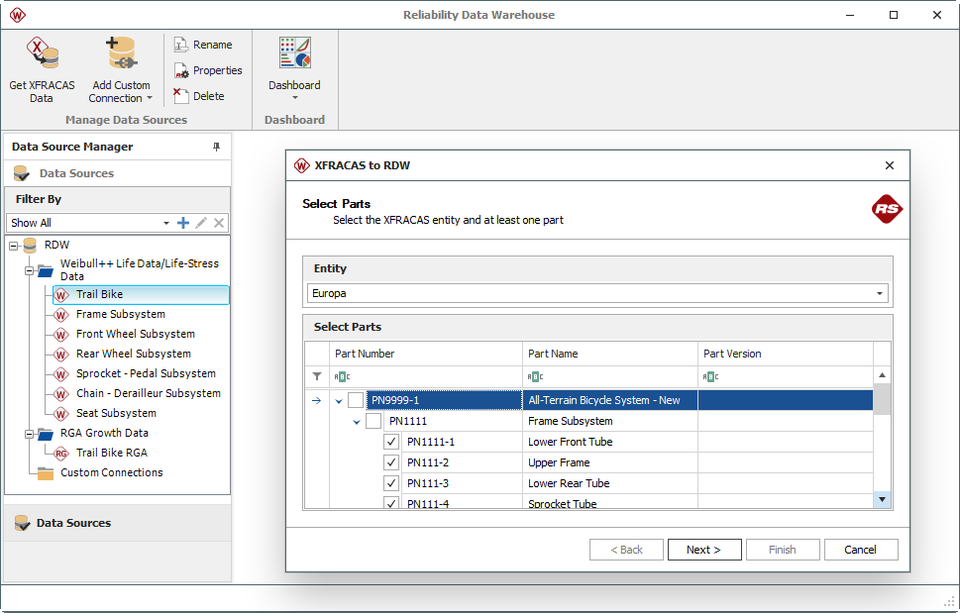Image resolution: width=960 pixels, height=613 pixels.
Task: Uncheck the PN1111-1 Lower Front Tube checkbox
Action: coord(391,442)
